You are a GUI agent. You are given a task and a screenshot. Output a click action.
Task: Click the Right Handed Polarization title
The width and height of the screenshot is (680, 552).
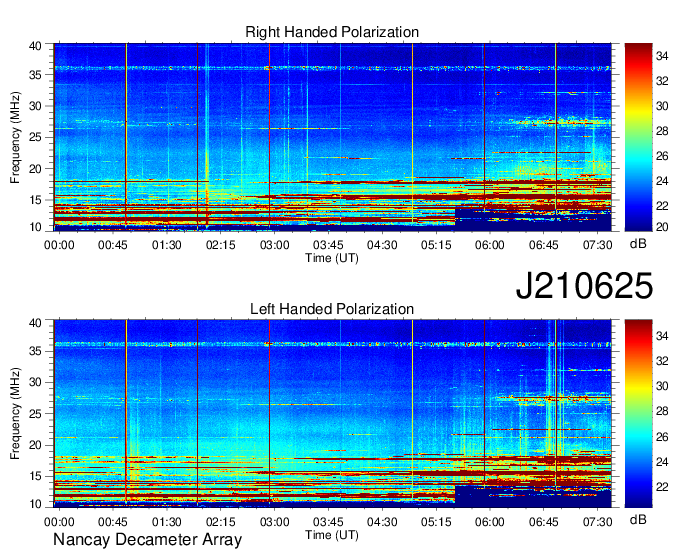(332, 32)
